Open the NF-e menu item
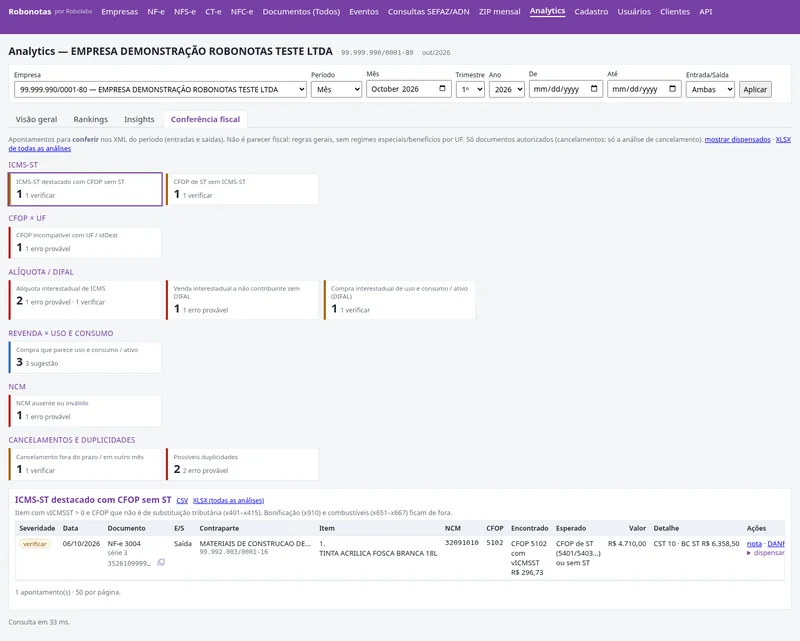Viewport: 800px width, 641px height. point(156,12)
